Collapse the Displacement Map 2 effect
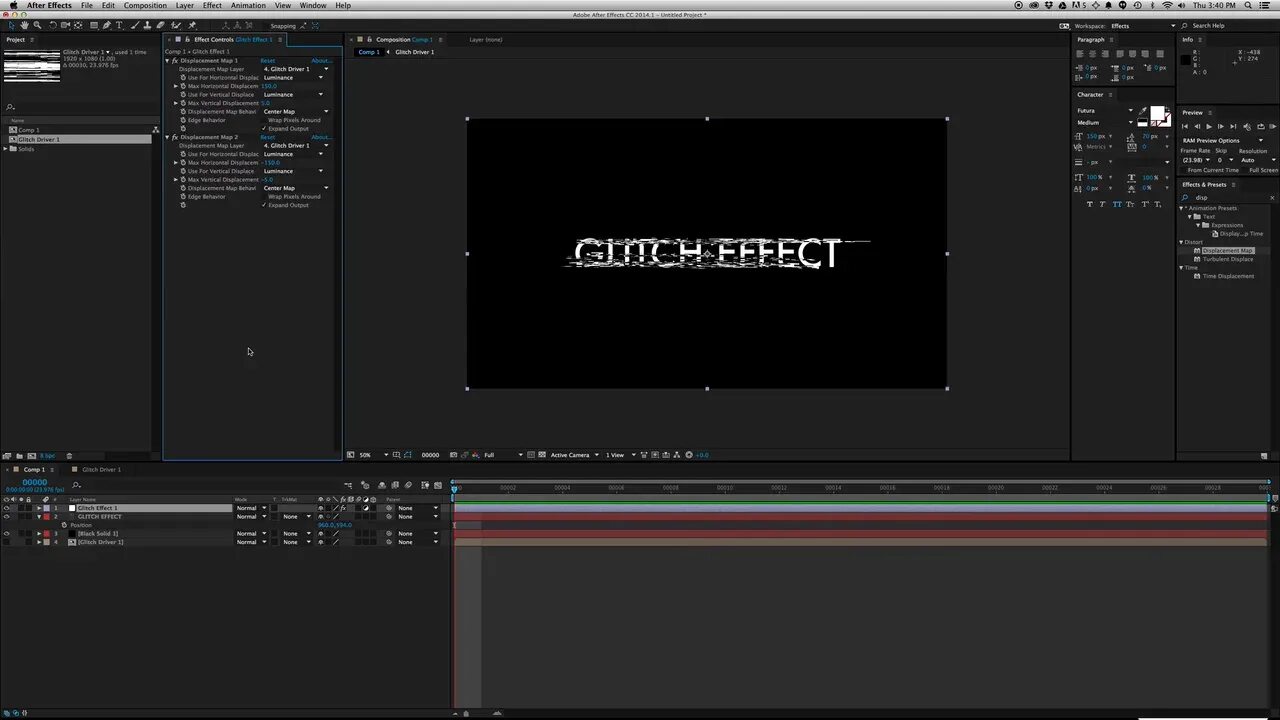 tap(167, 137)
